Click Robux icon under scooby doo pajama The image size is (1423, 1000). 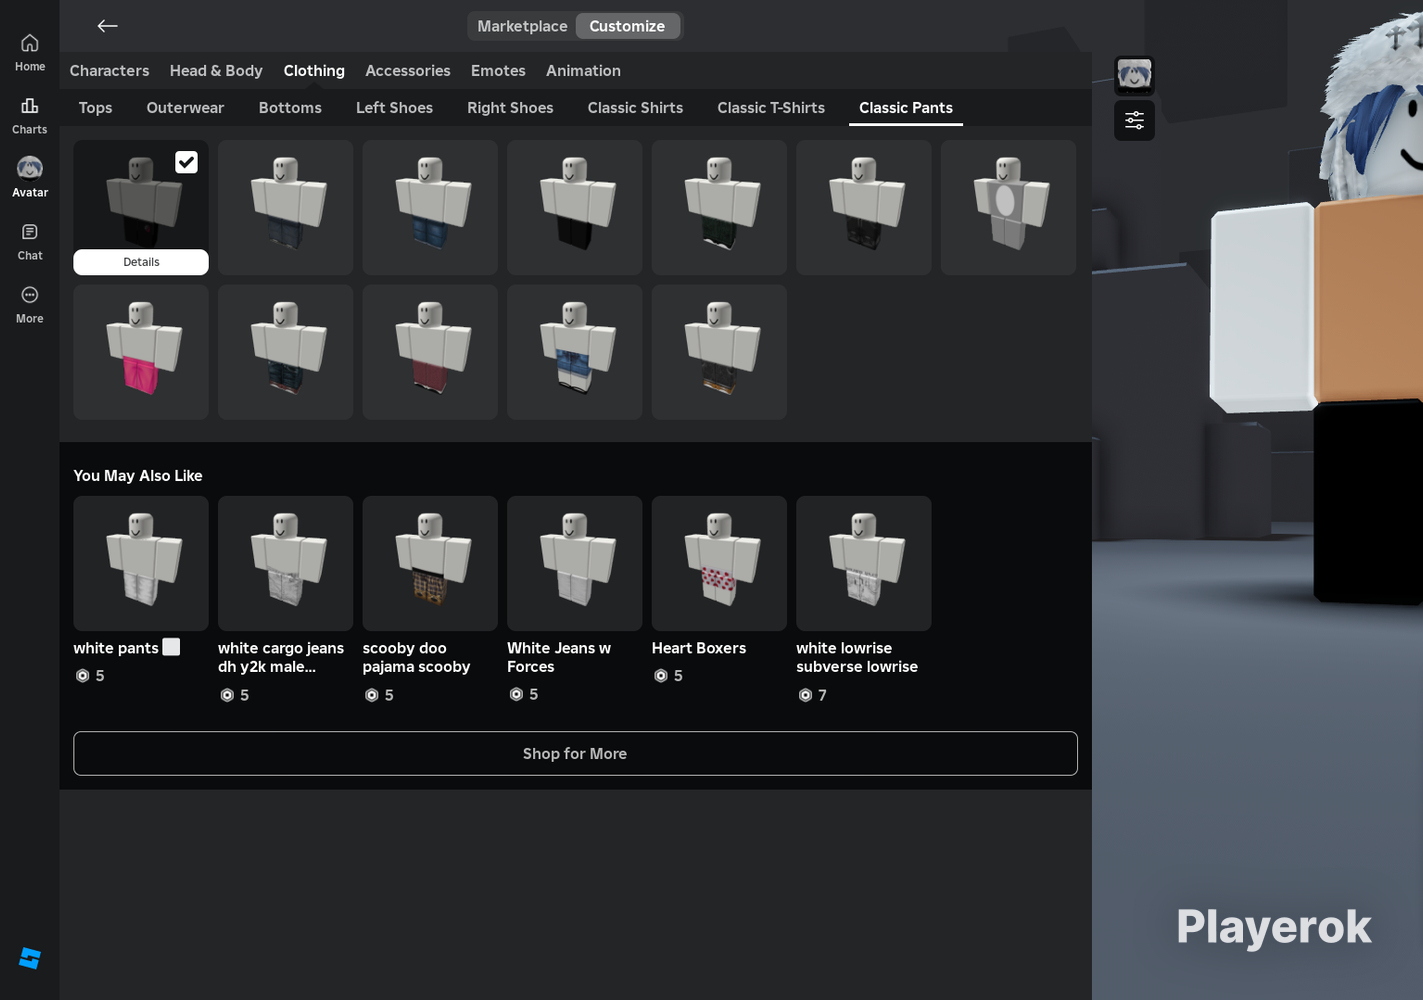click(371, 695)
